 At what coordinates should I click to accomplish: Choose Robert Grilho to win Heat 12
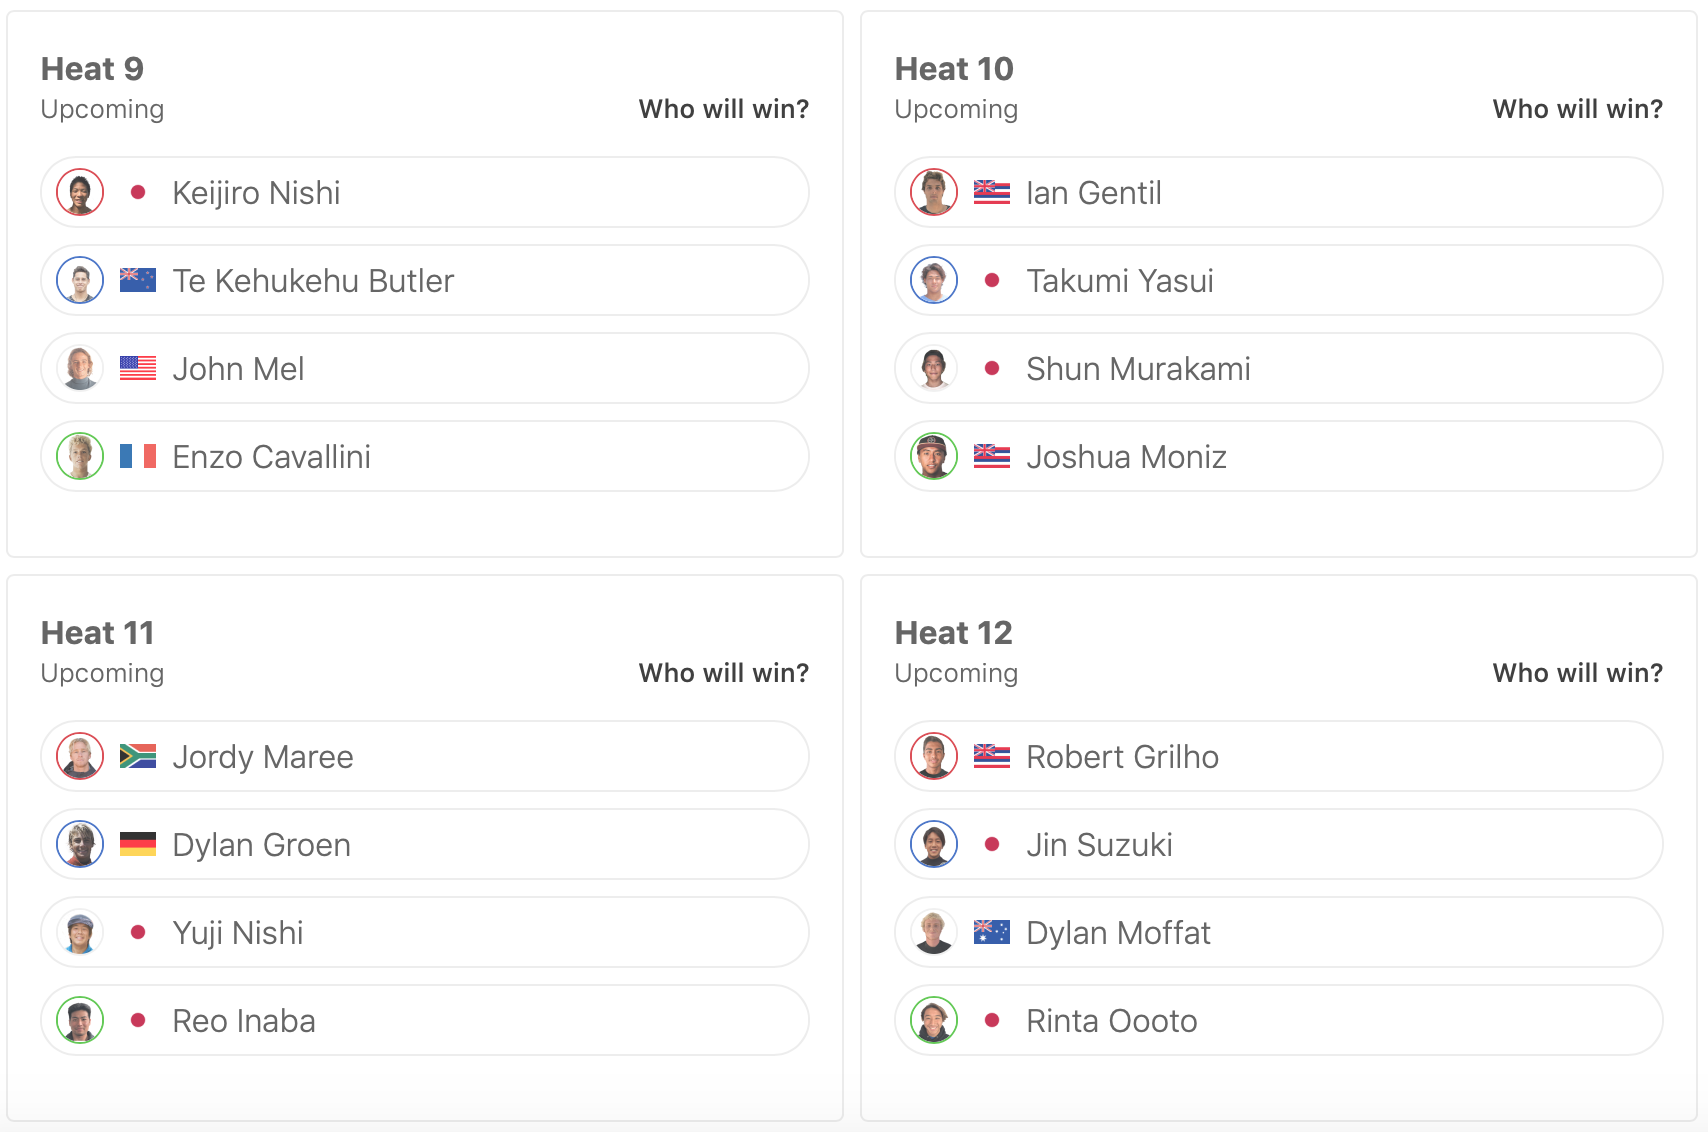(x=1278, y=756)
